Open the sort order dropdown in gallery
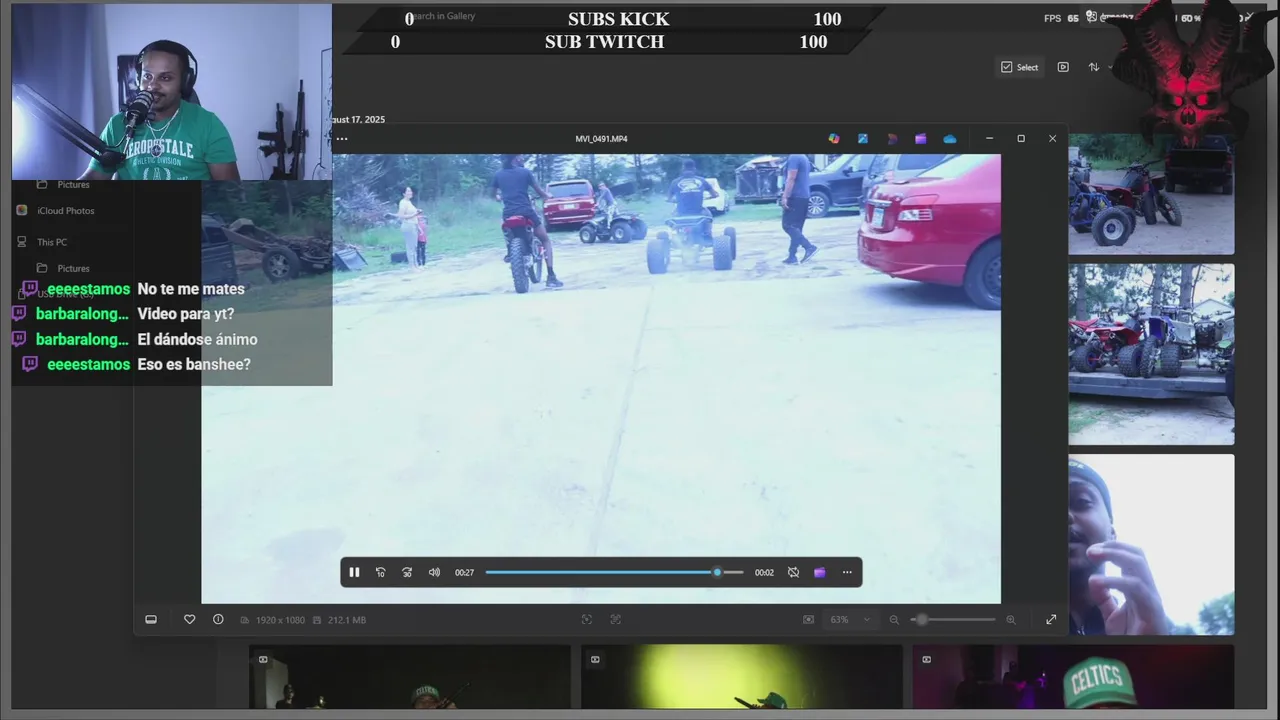Image resolution: width=1280 pixels, height=720 pixels. click(1098, 67)
